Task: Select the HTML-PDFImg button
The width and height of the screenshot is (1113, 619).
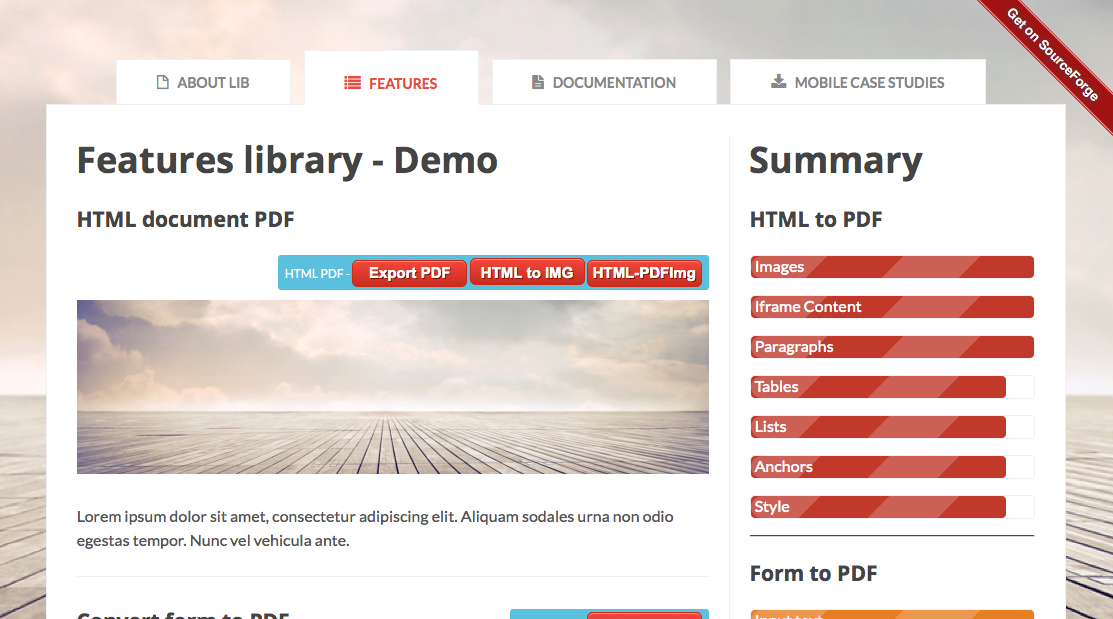Action: [645, 271]
